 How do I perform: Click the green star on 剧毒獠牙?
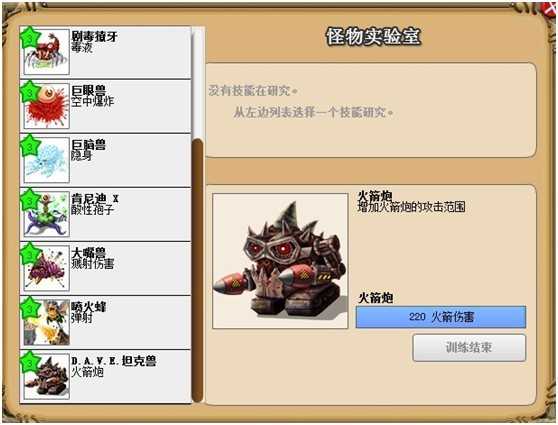(x=30, y=37)
